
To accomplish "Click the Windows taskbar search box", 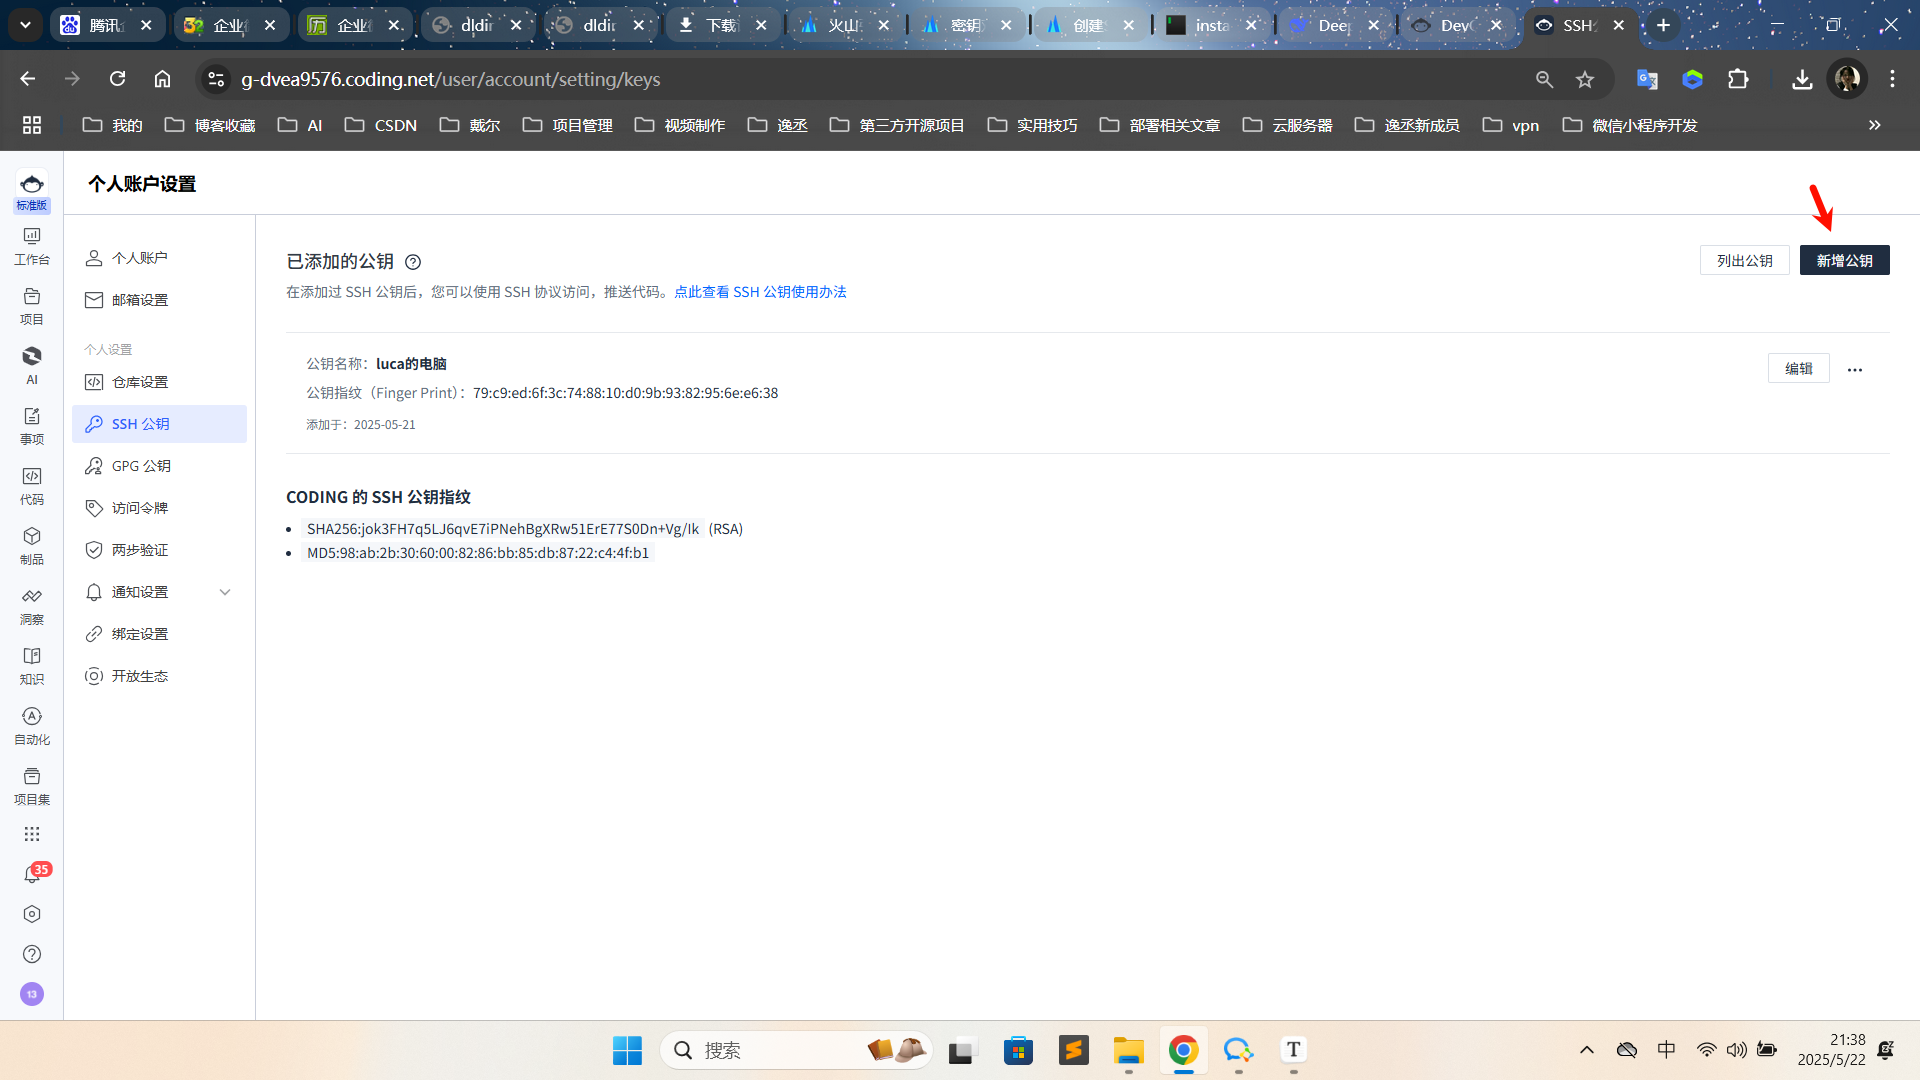I will tap(760, 1050).
